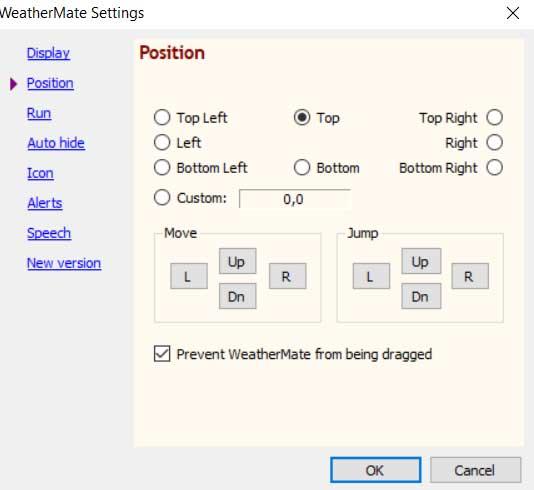Click Up in the Move group

pyautogui.click(x=237, y=261)
